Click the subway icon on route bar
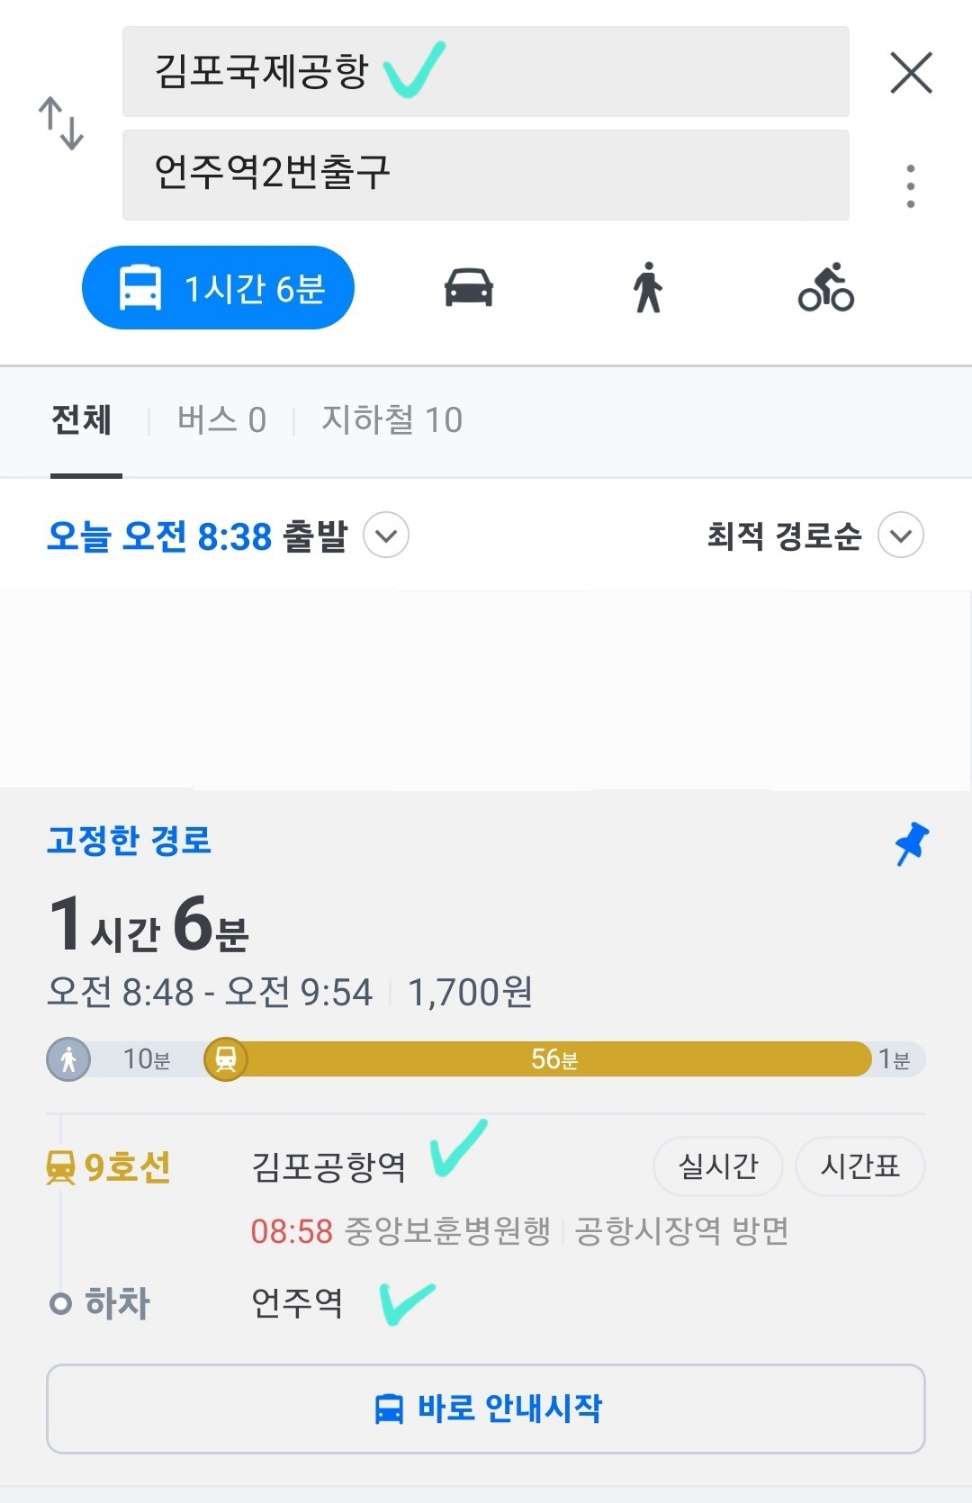The height and width of the screenshot is (1503, 972). click(226, 1059)
